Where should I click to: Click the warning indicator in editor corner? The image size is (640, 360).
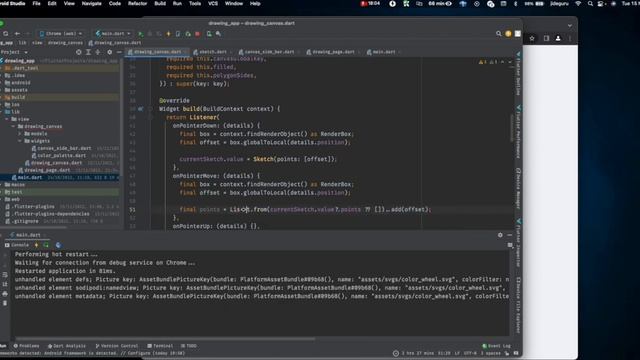point(482,62)
